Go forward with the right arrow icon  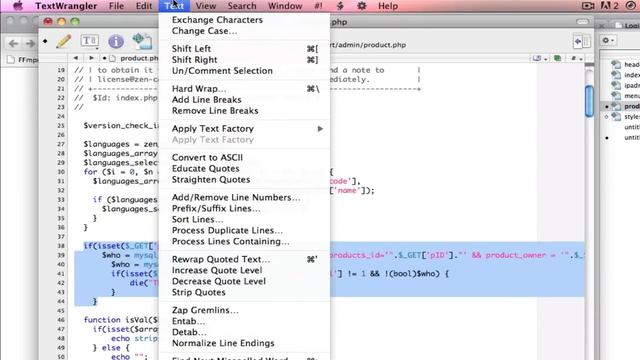(x=31, y=43)
